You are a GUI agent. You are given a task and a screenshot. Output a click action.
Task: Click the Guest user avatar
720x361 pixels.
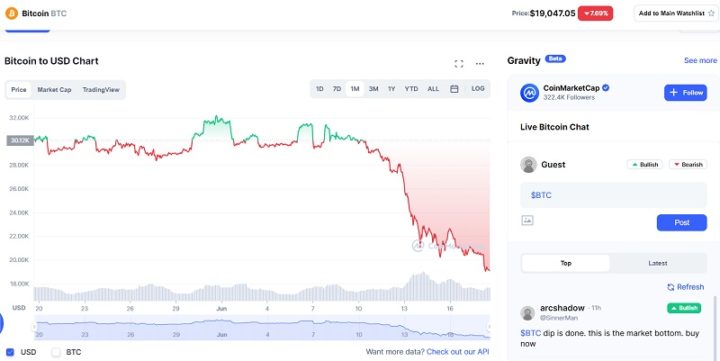pos(529,164)
